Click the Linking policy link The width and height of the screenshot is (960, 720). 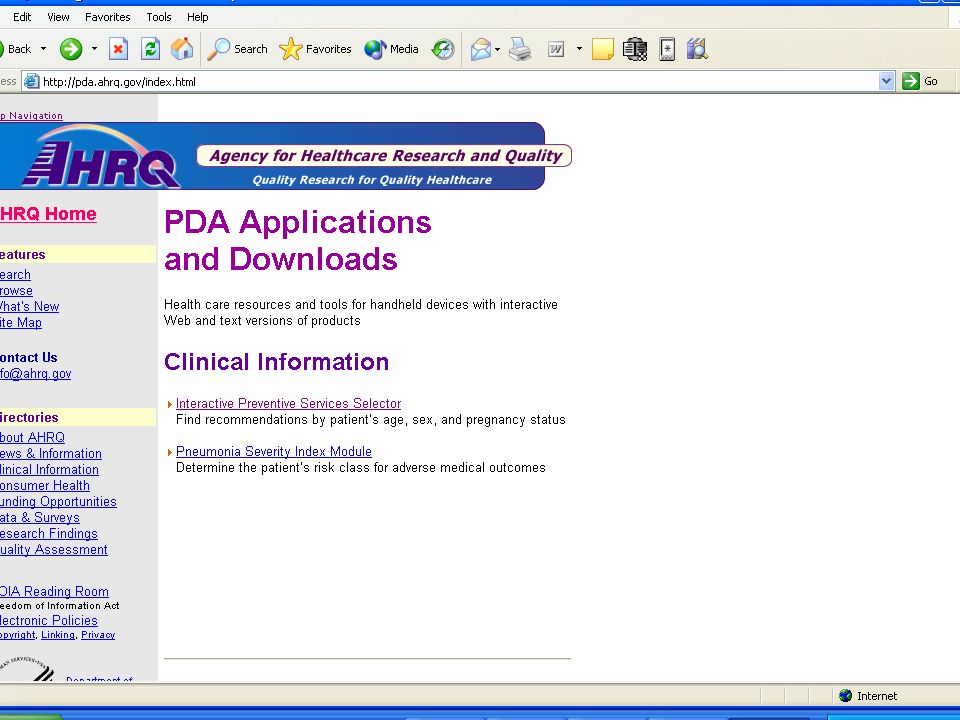(x=58, y=635)
